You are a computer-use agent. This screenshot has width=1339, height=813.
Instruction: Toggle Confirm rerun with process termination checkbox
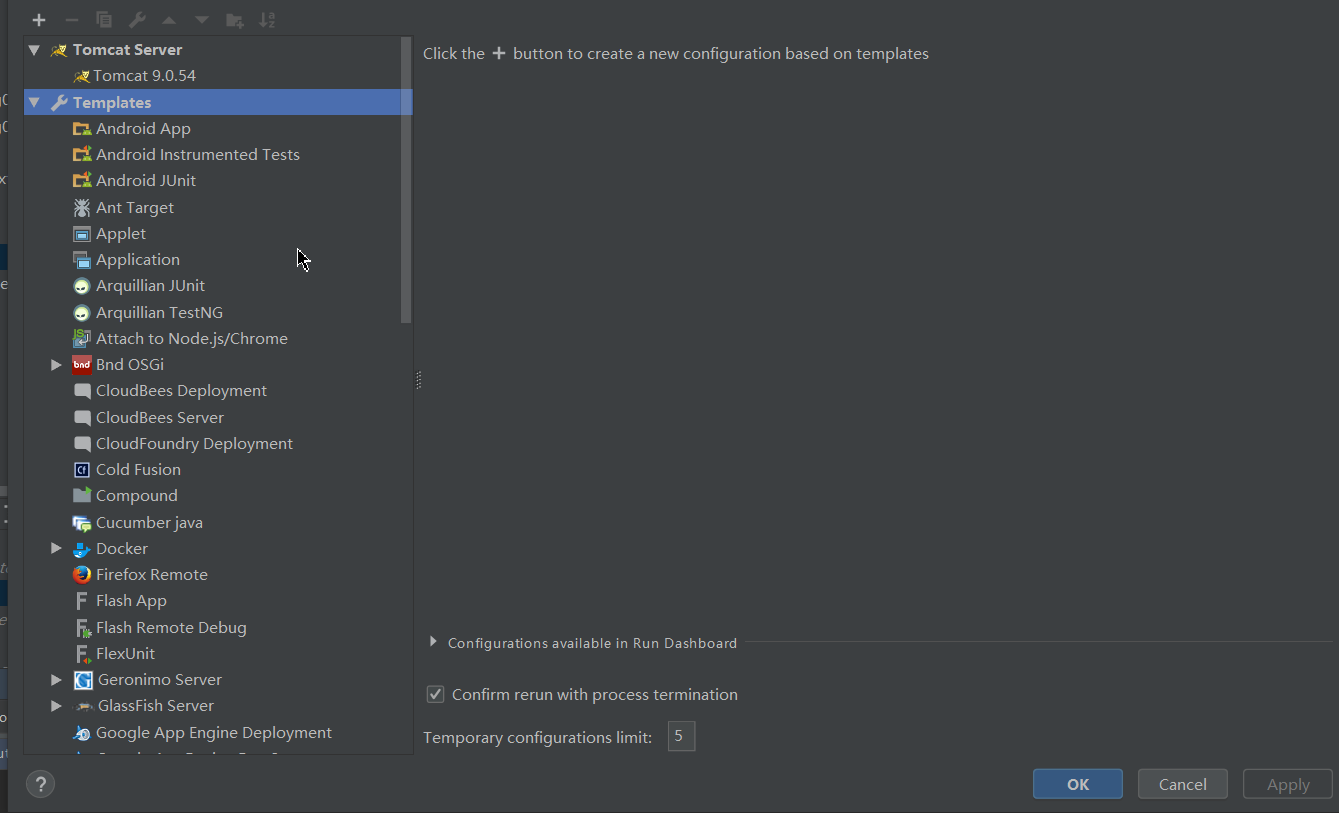point(435,694)
